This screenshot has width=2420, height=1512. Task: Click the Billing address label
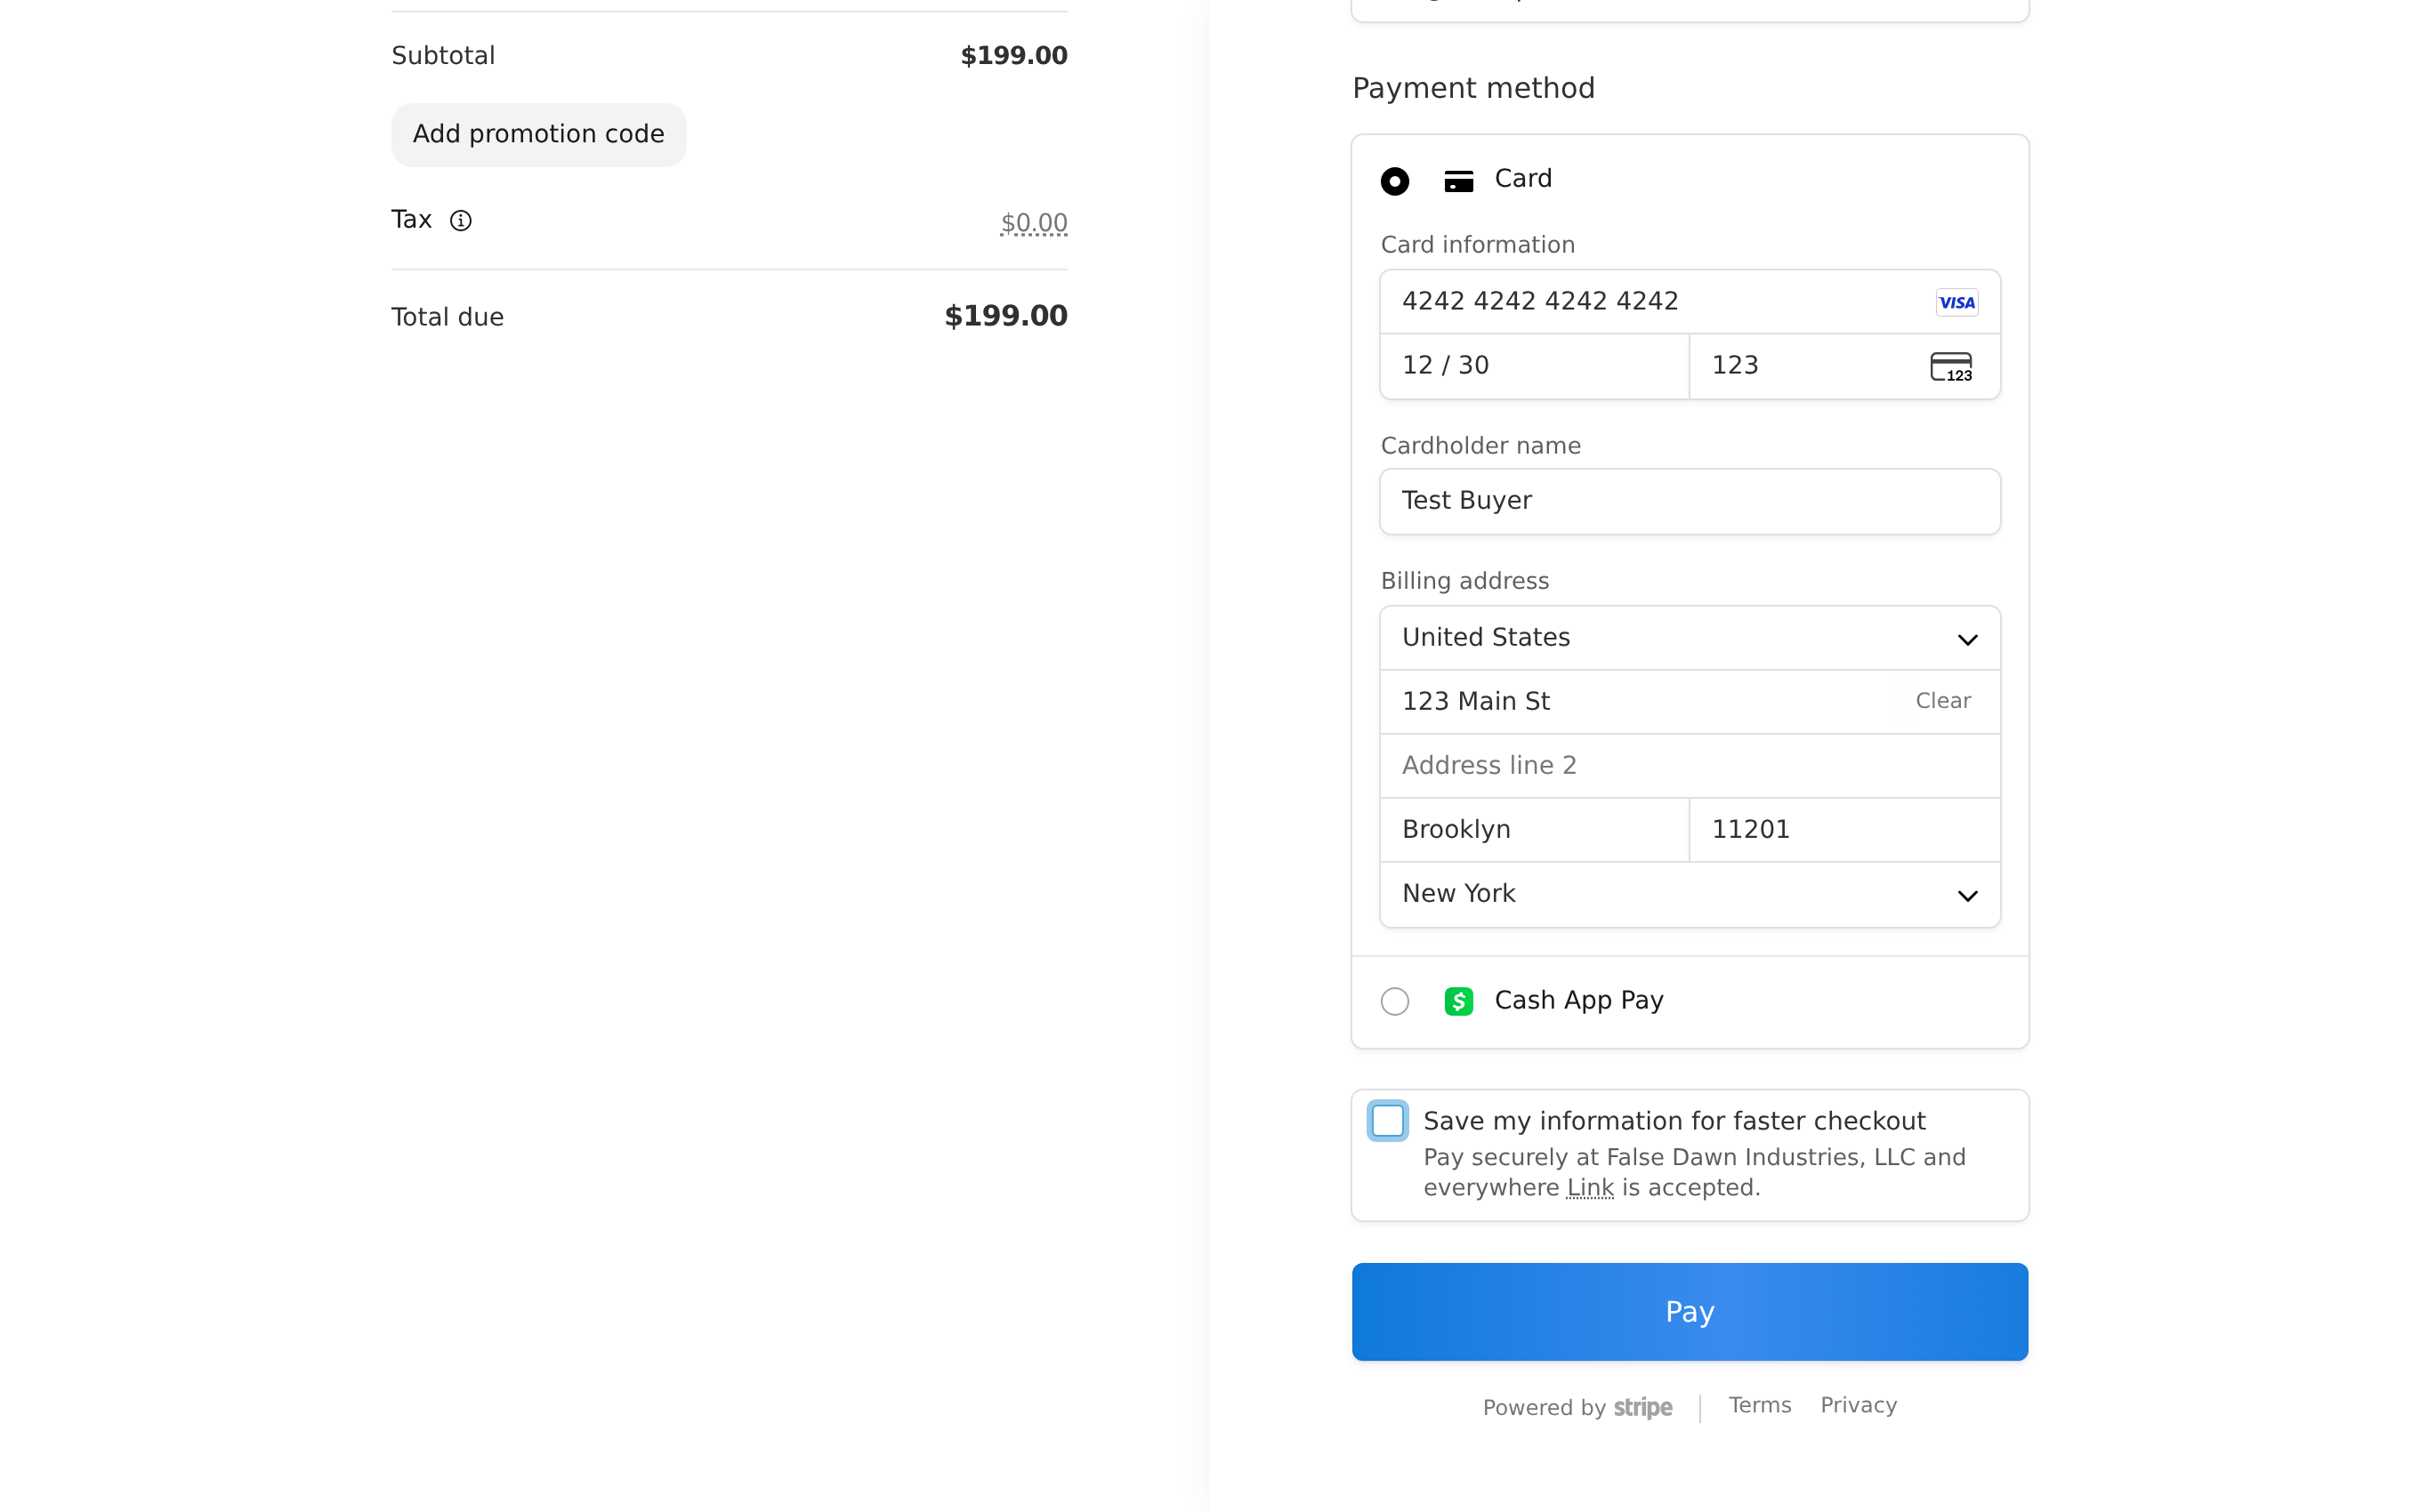(1464, 581)
